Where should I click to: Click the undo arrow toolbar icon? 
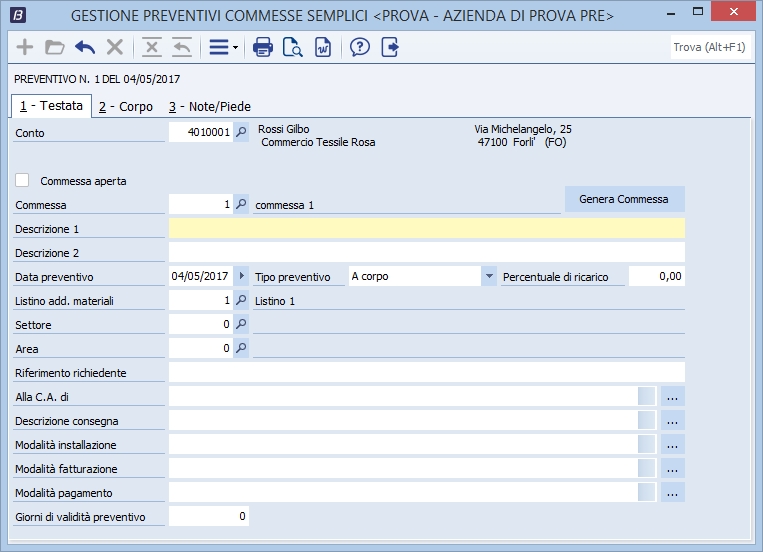[85, 47]
